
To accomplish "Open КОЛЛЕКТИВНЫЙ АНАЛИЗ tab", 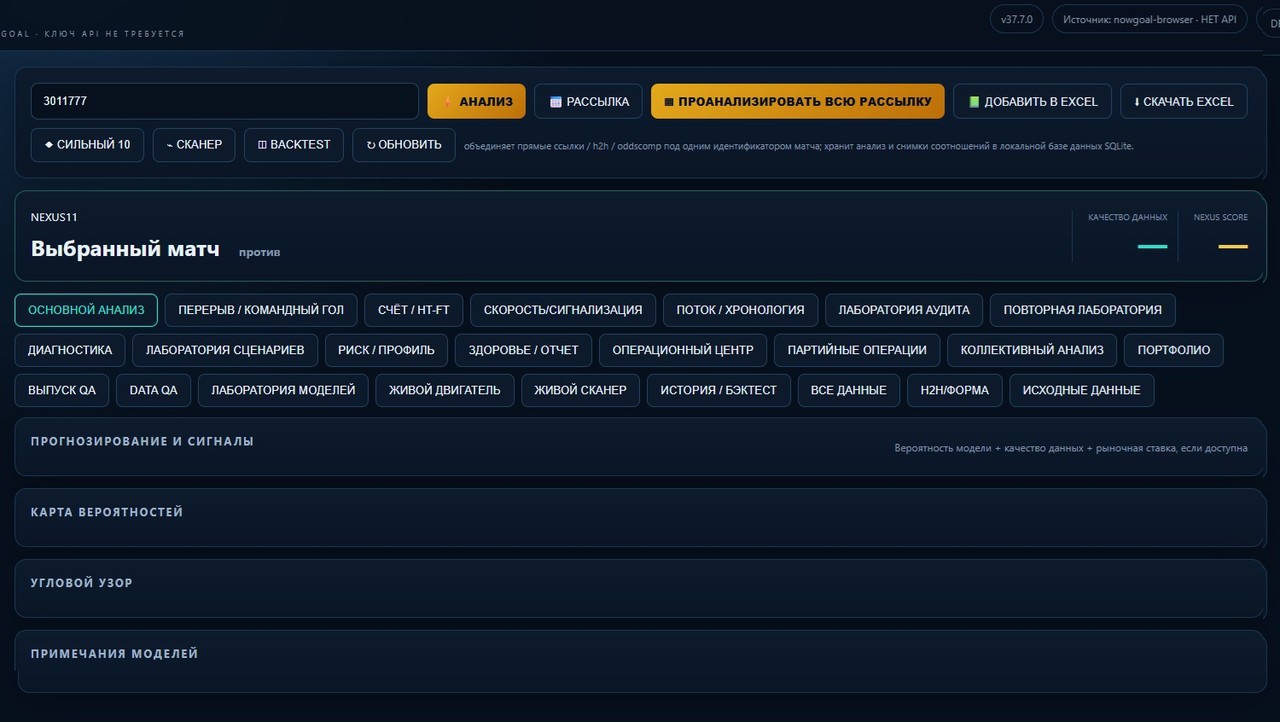I will coord(1032,350).
